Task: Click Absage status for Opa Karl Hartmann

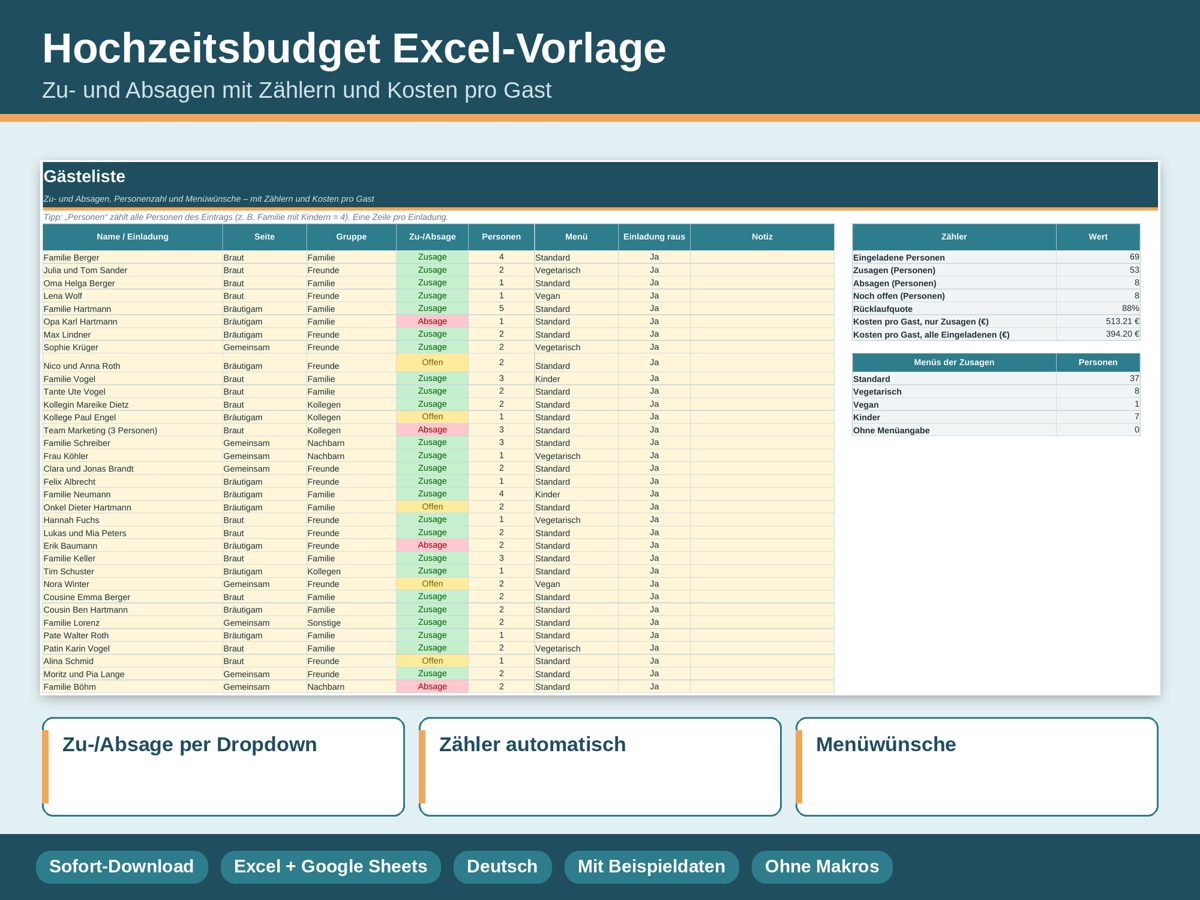Action: tap(432, 321)
